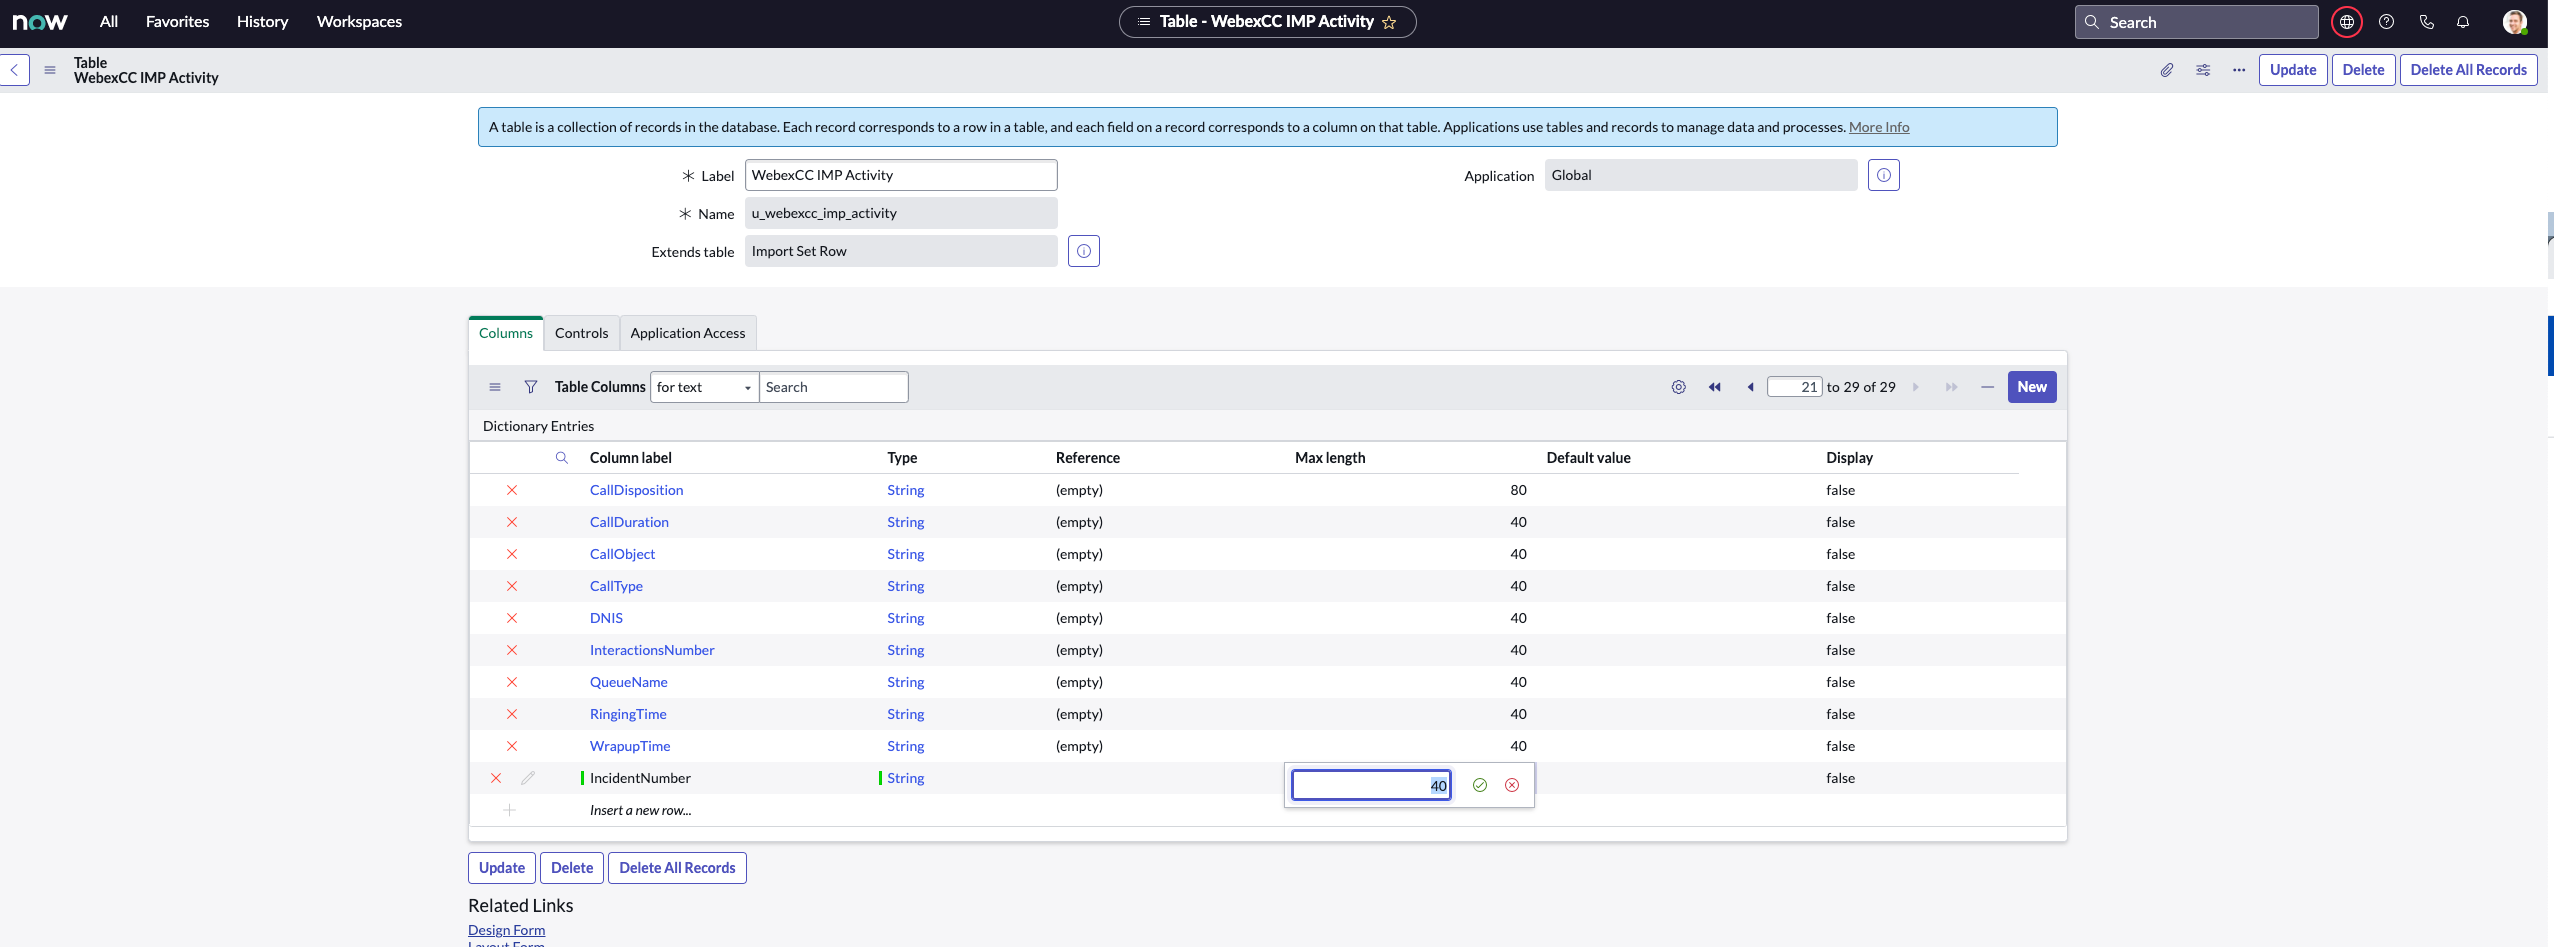Image resolution: width=2554 pixels, height=947 pixels.
Task: Click the page row number field
Action: (1794, 387)
